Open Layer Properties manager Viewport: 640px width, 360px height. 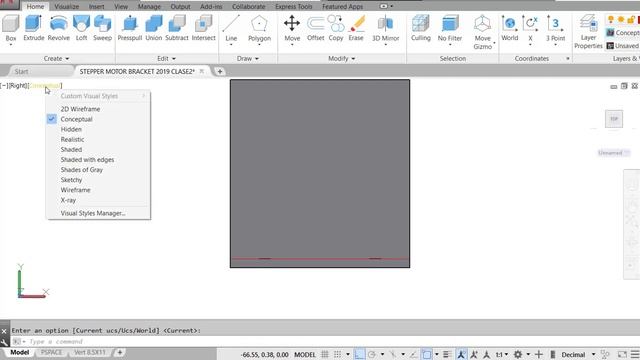588,32
